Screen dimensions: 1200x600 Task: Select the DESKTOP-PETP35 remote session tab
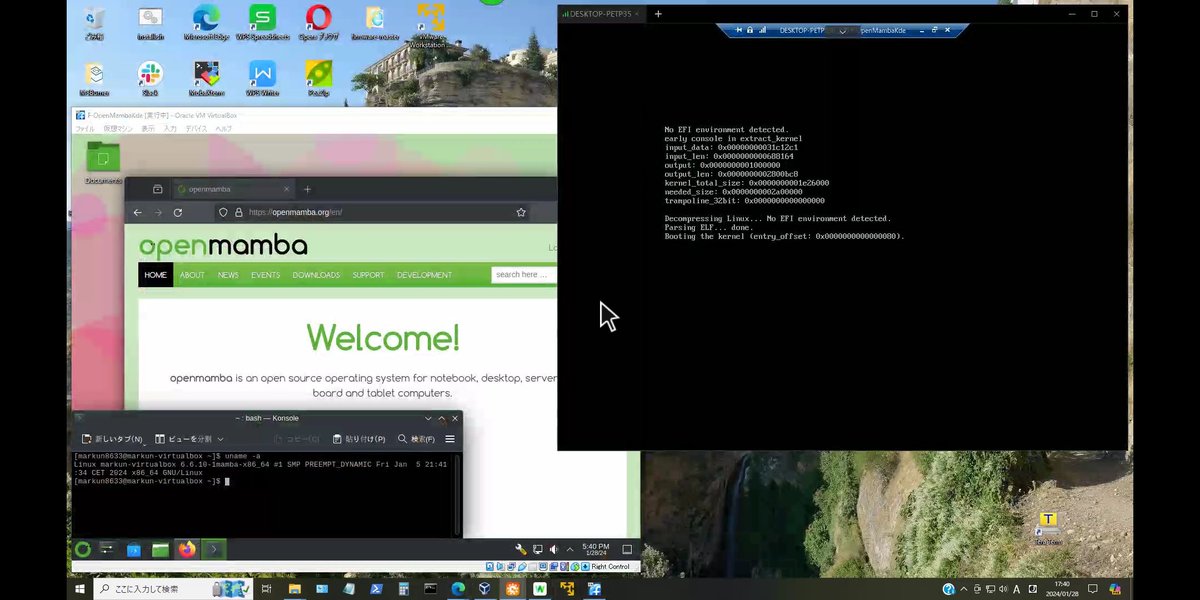point(602,14)
